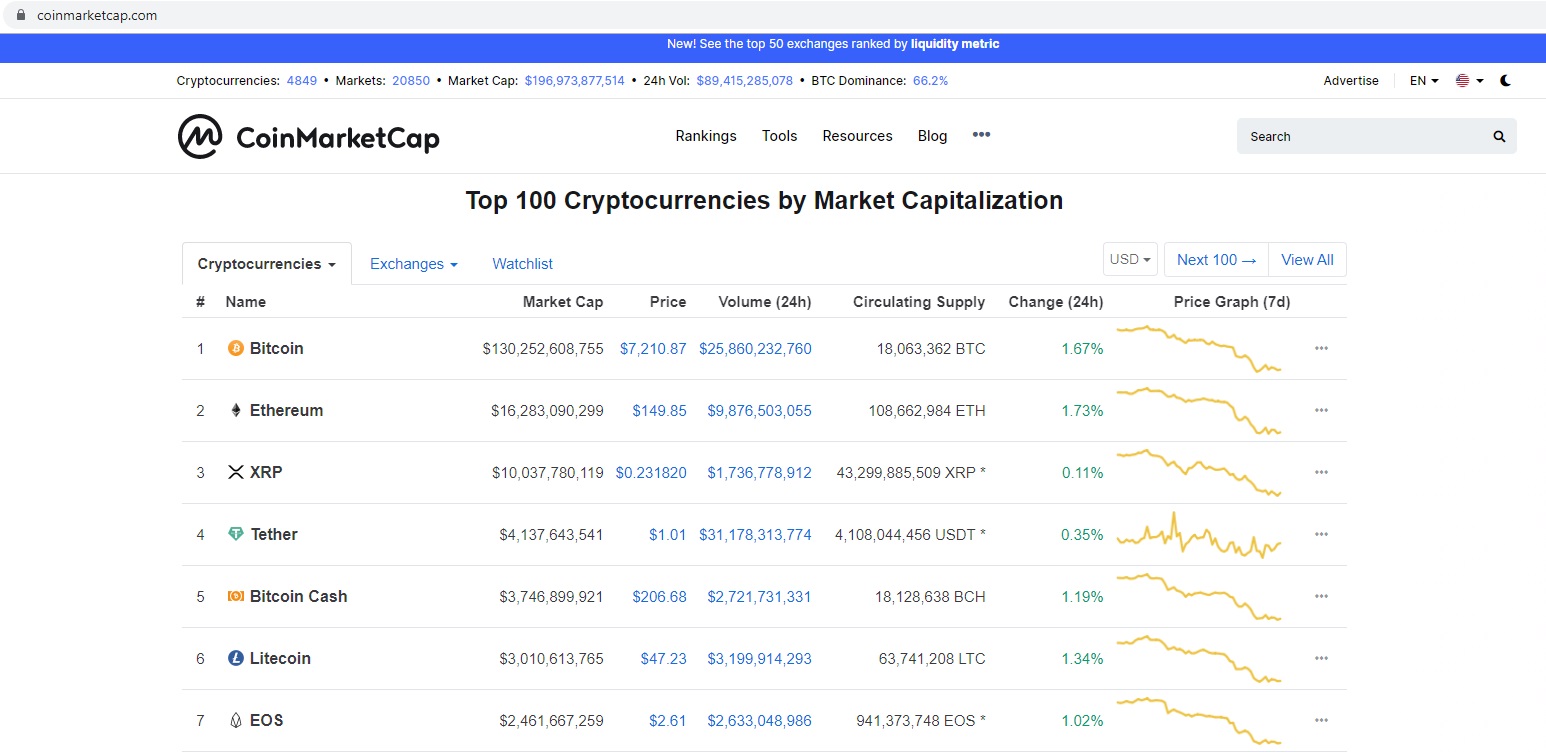Viewport: 1546px width, 752px height.
Task: Open the more options menu for EOS row
Action: 1321,720
